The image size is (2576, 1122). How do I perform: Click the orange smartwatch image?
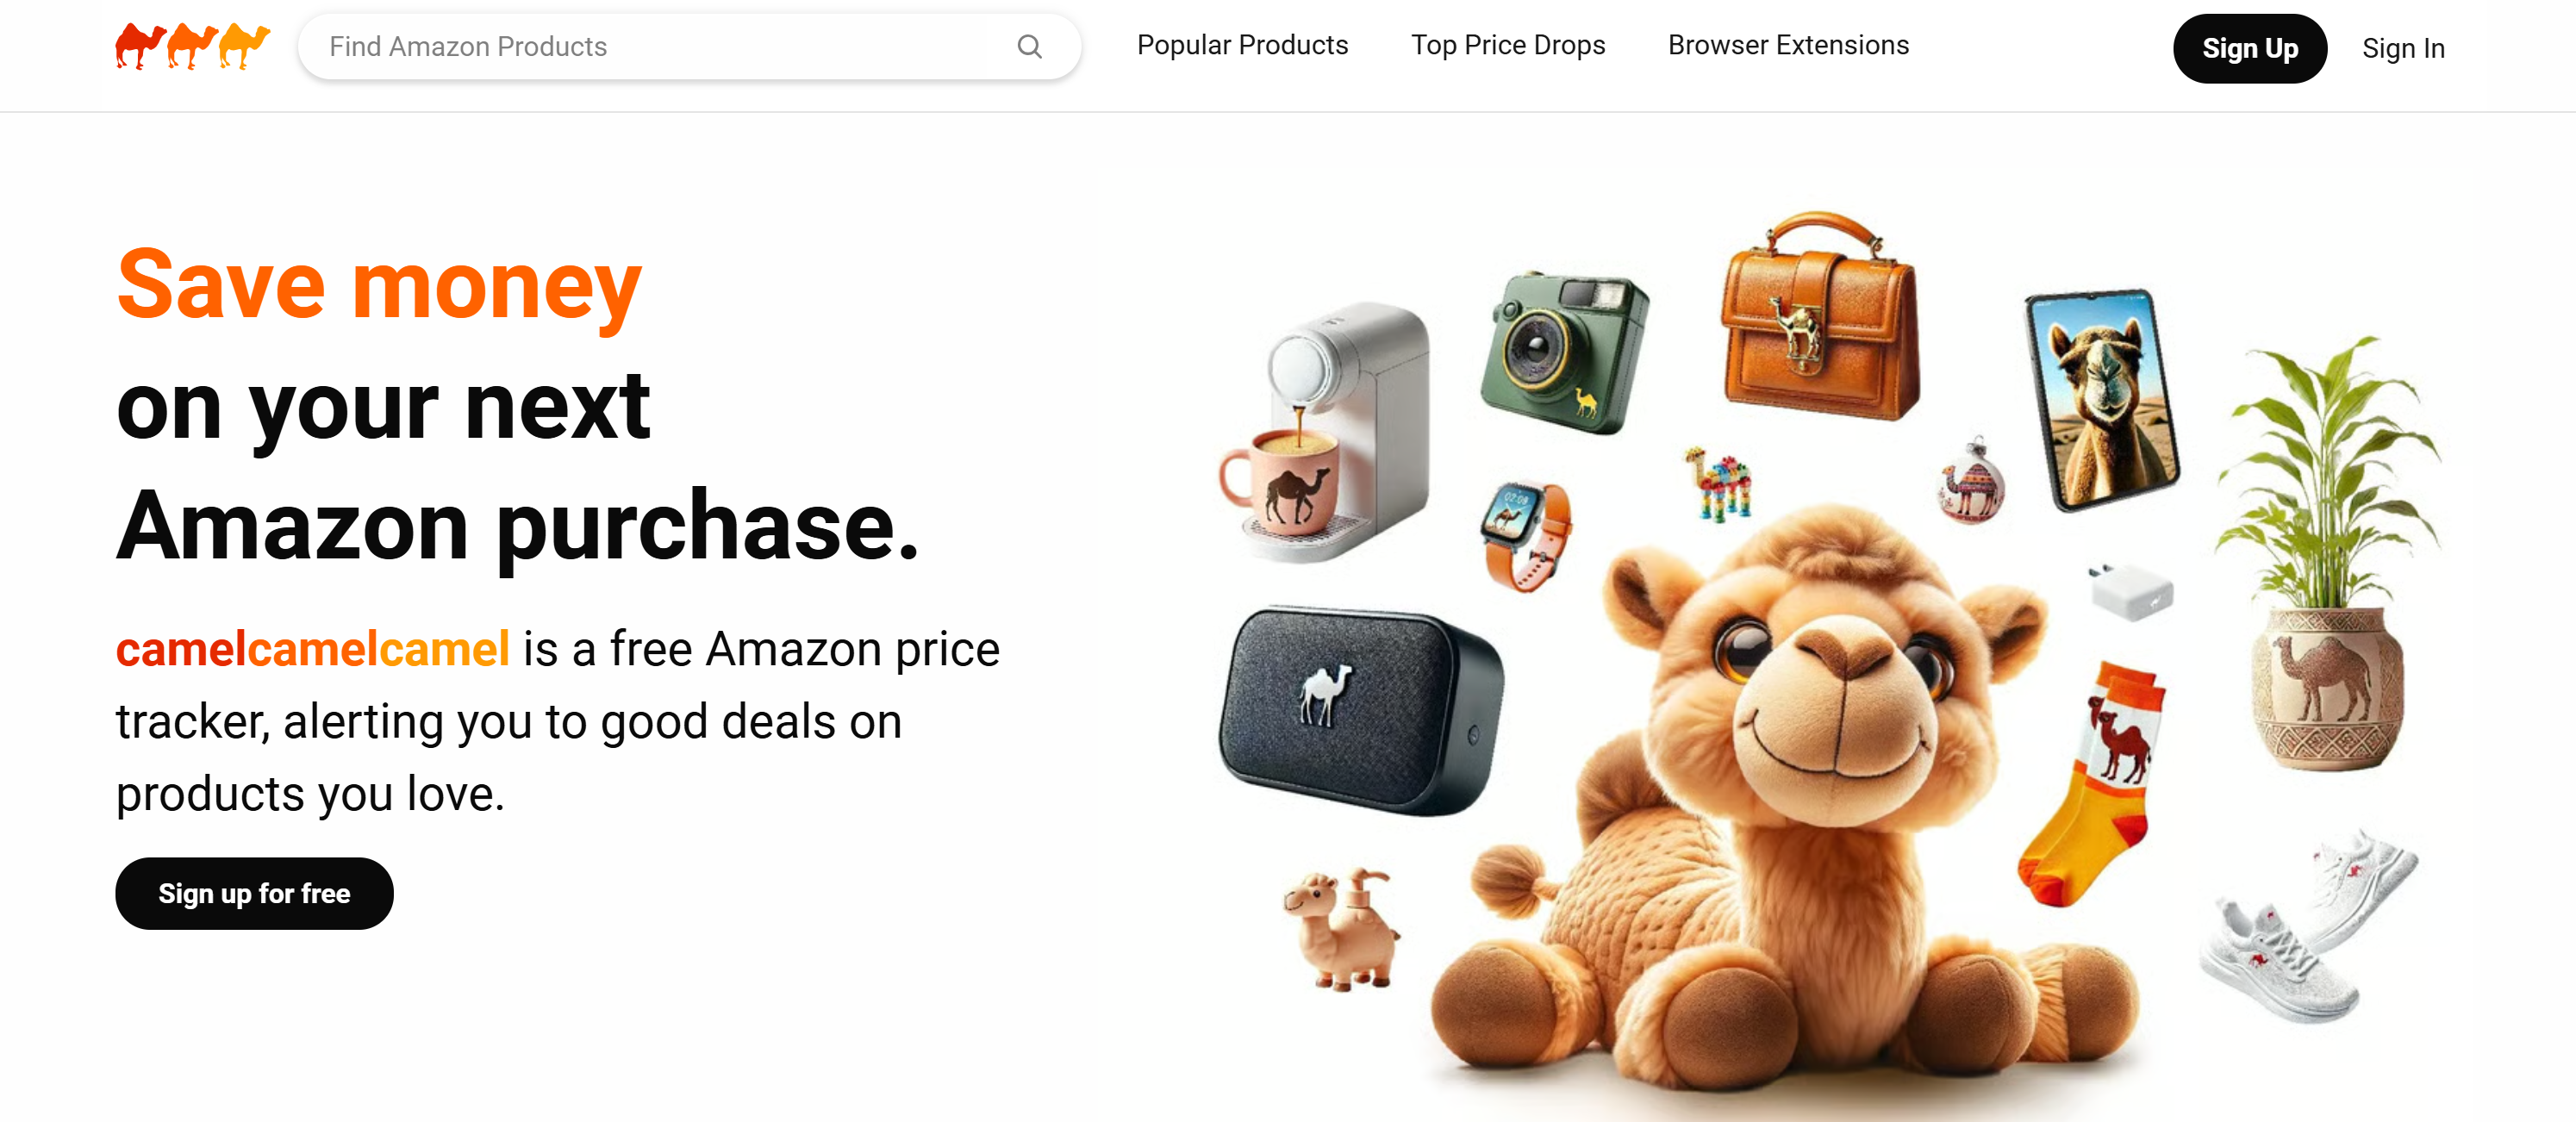[1526, 536]
